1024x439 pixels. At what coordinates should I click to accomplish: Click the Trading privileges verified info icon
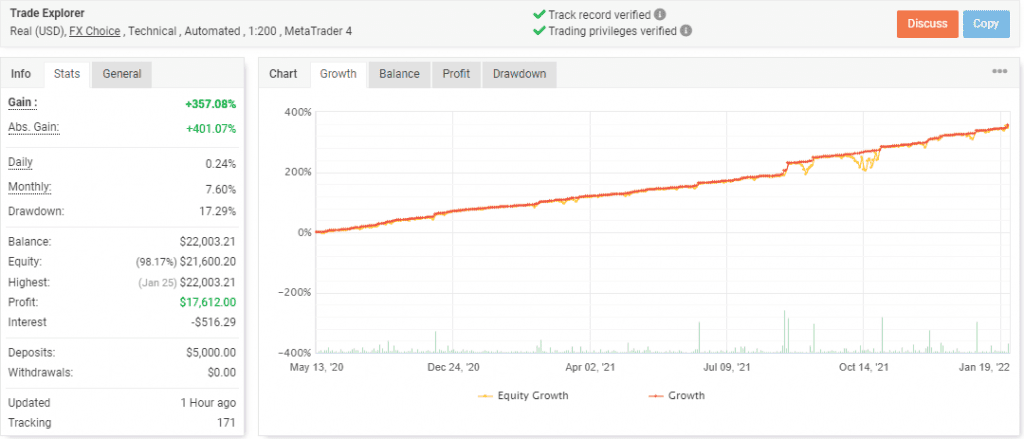coord(686,30)
